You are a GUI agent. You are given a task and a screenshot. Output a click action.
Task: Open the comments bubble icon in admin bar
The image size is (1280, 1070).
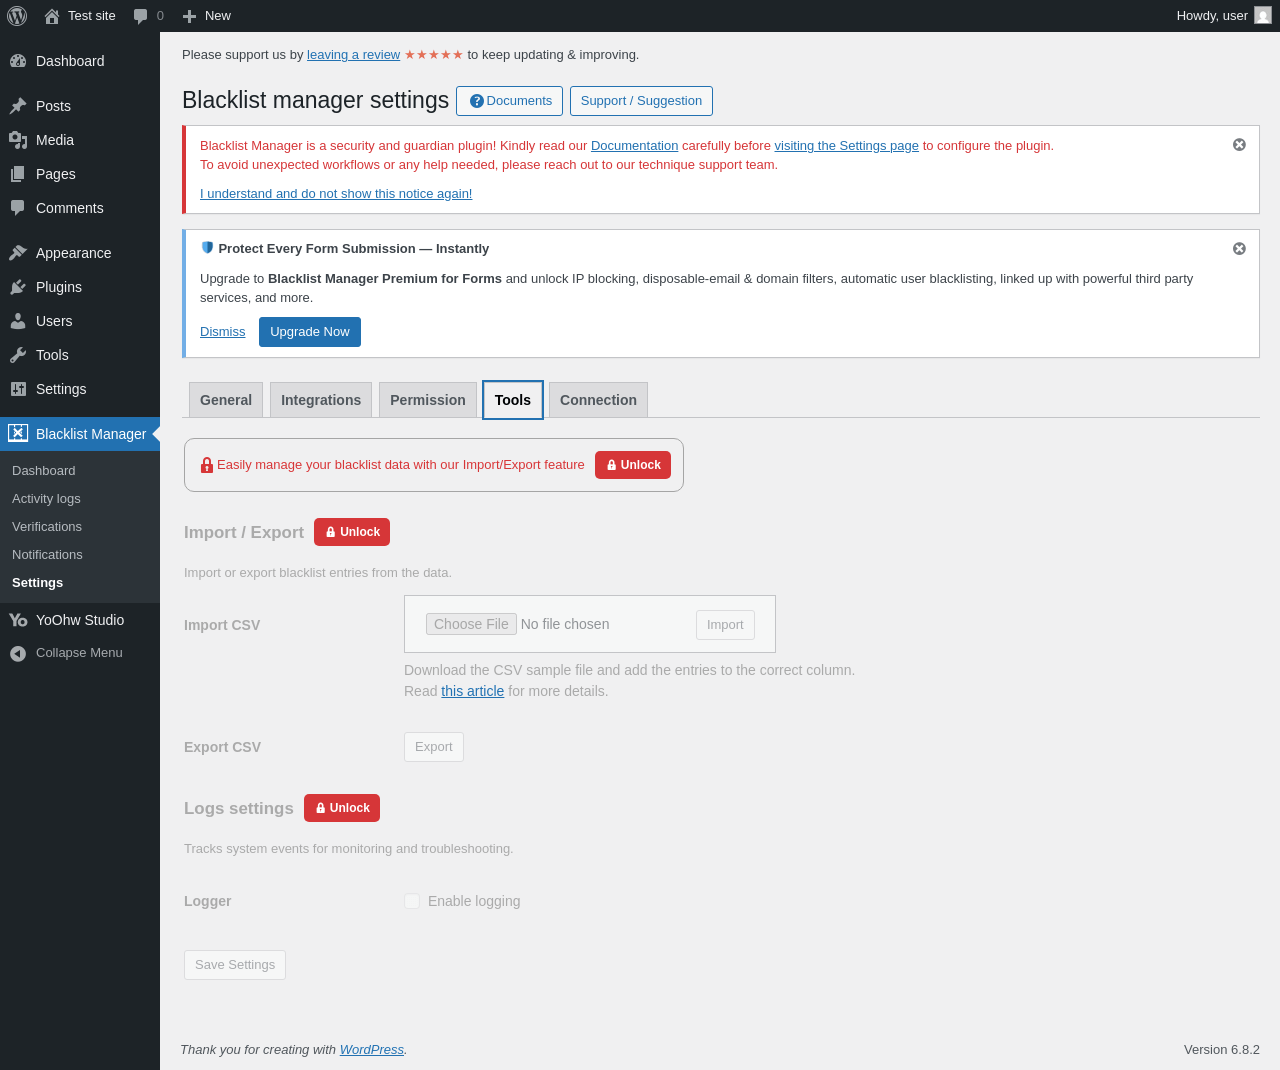pos(141,16)
